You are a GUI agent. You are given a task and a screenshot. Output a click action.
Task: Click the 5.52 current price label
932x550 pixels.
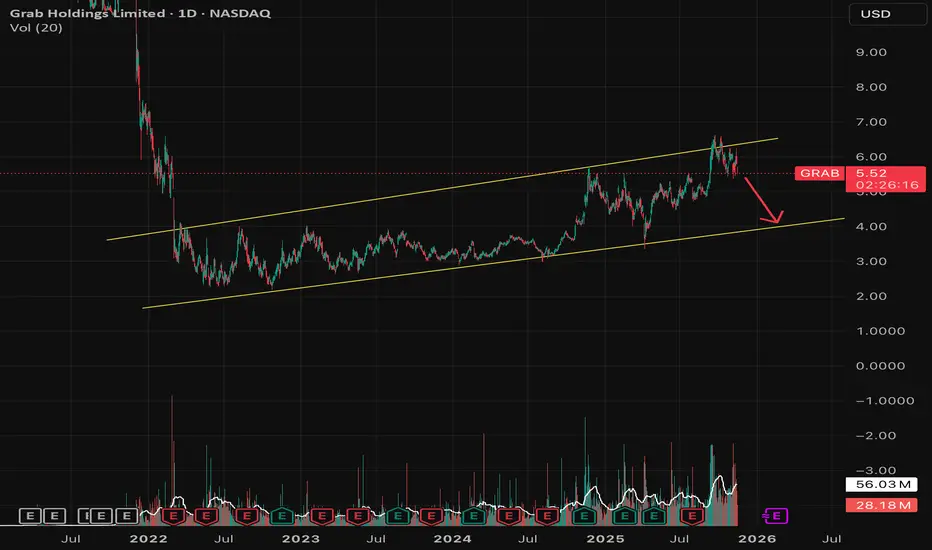(x=871, y=173)
